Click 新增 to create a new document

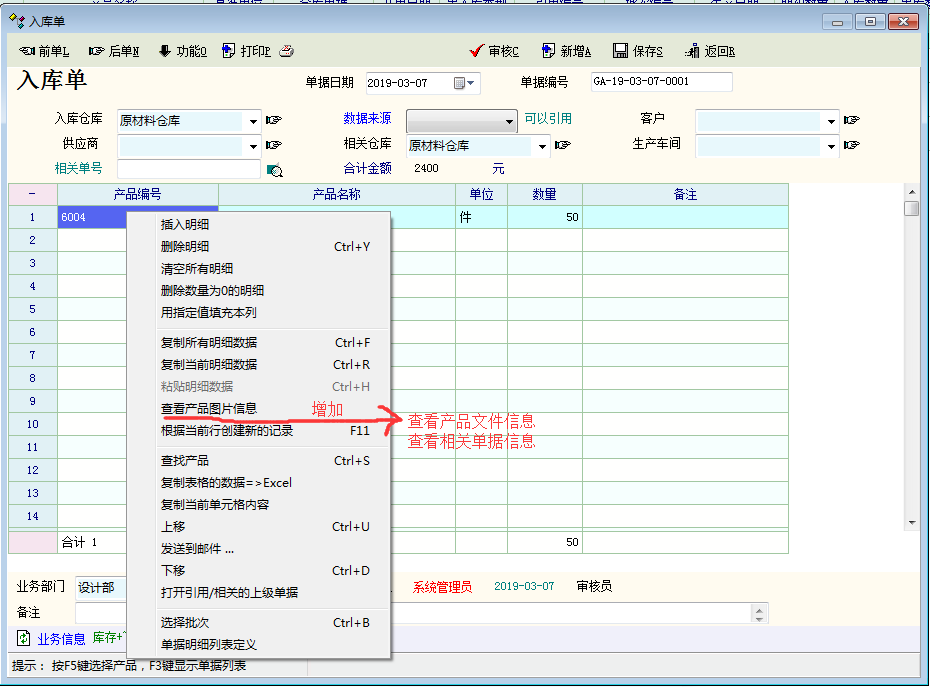(567, 52)
